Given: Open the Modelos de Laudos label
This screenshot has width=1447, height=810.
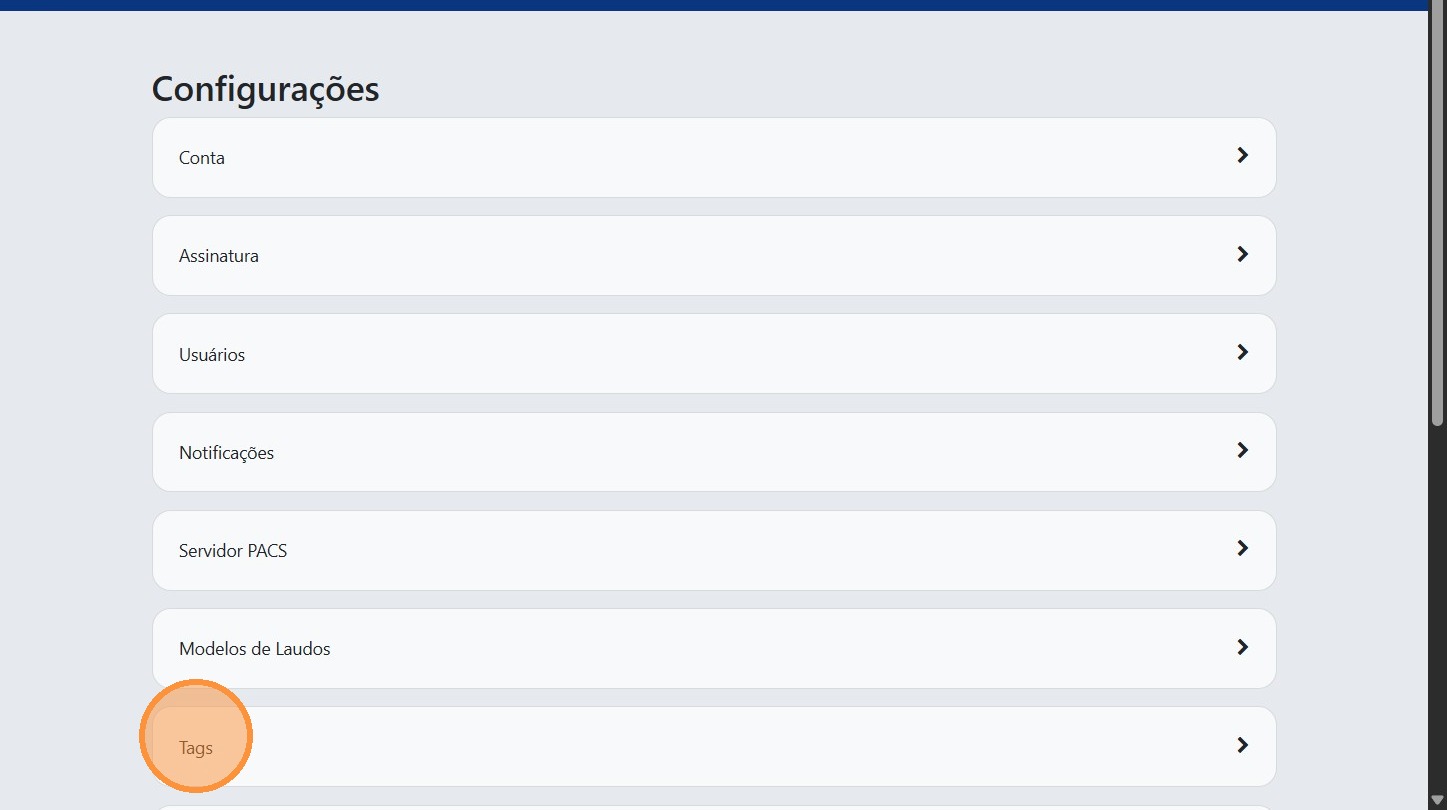Looking at the screenshot, I should (255, 649).
